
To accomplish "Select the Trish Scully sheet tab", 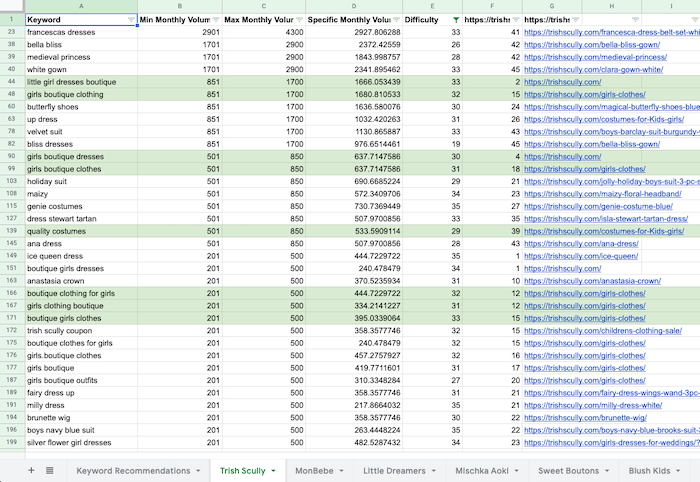I will point(242,471).
